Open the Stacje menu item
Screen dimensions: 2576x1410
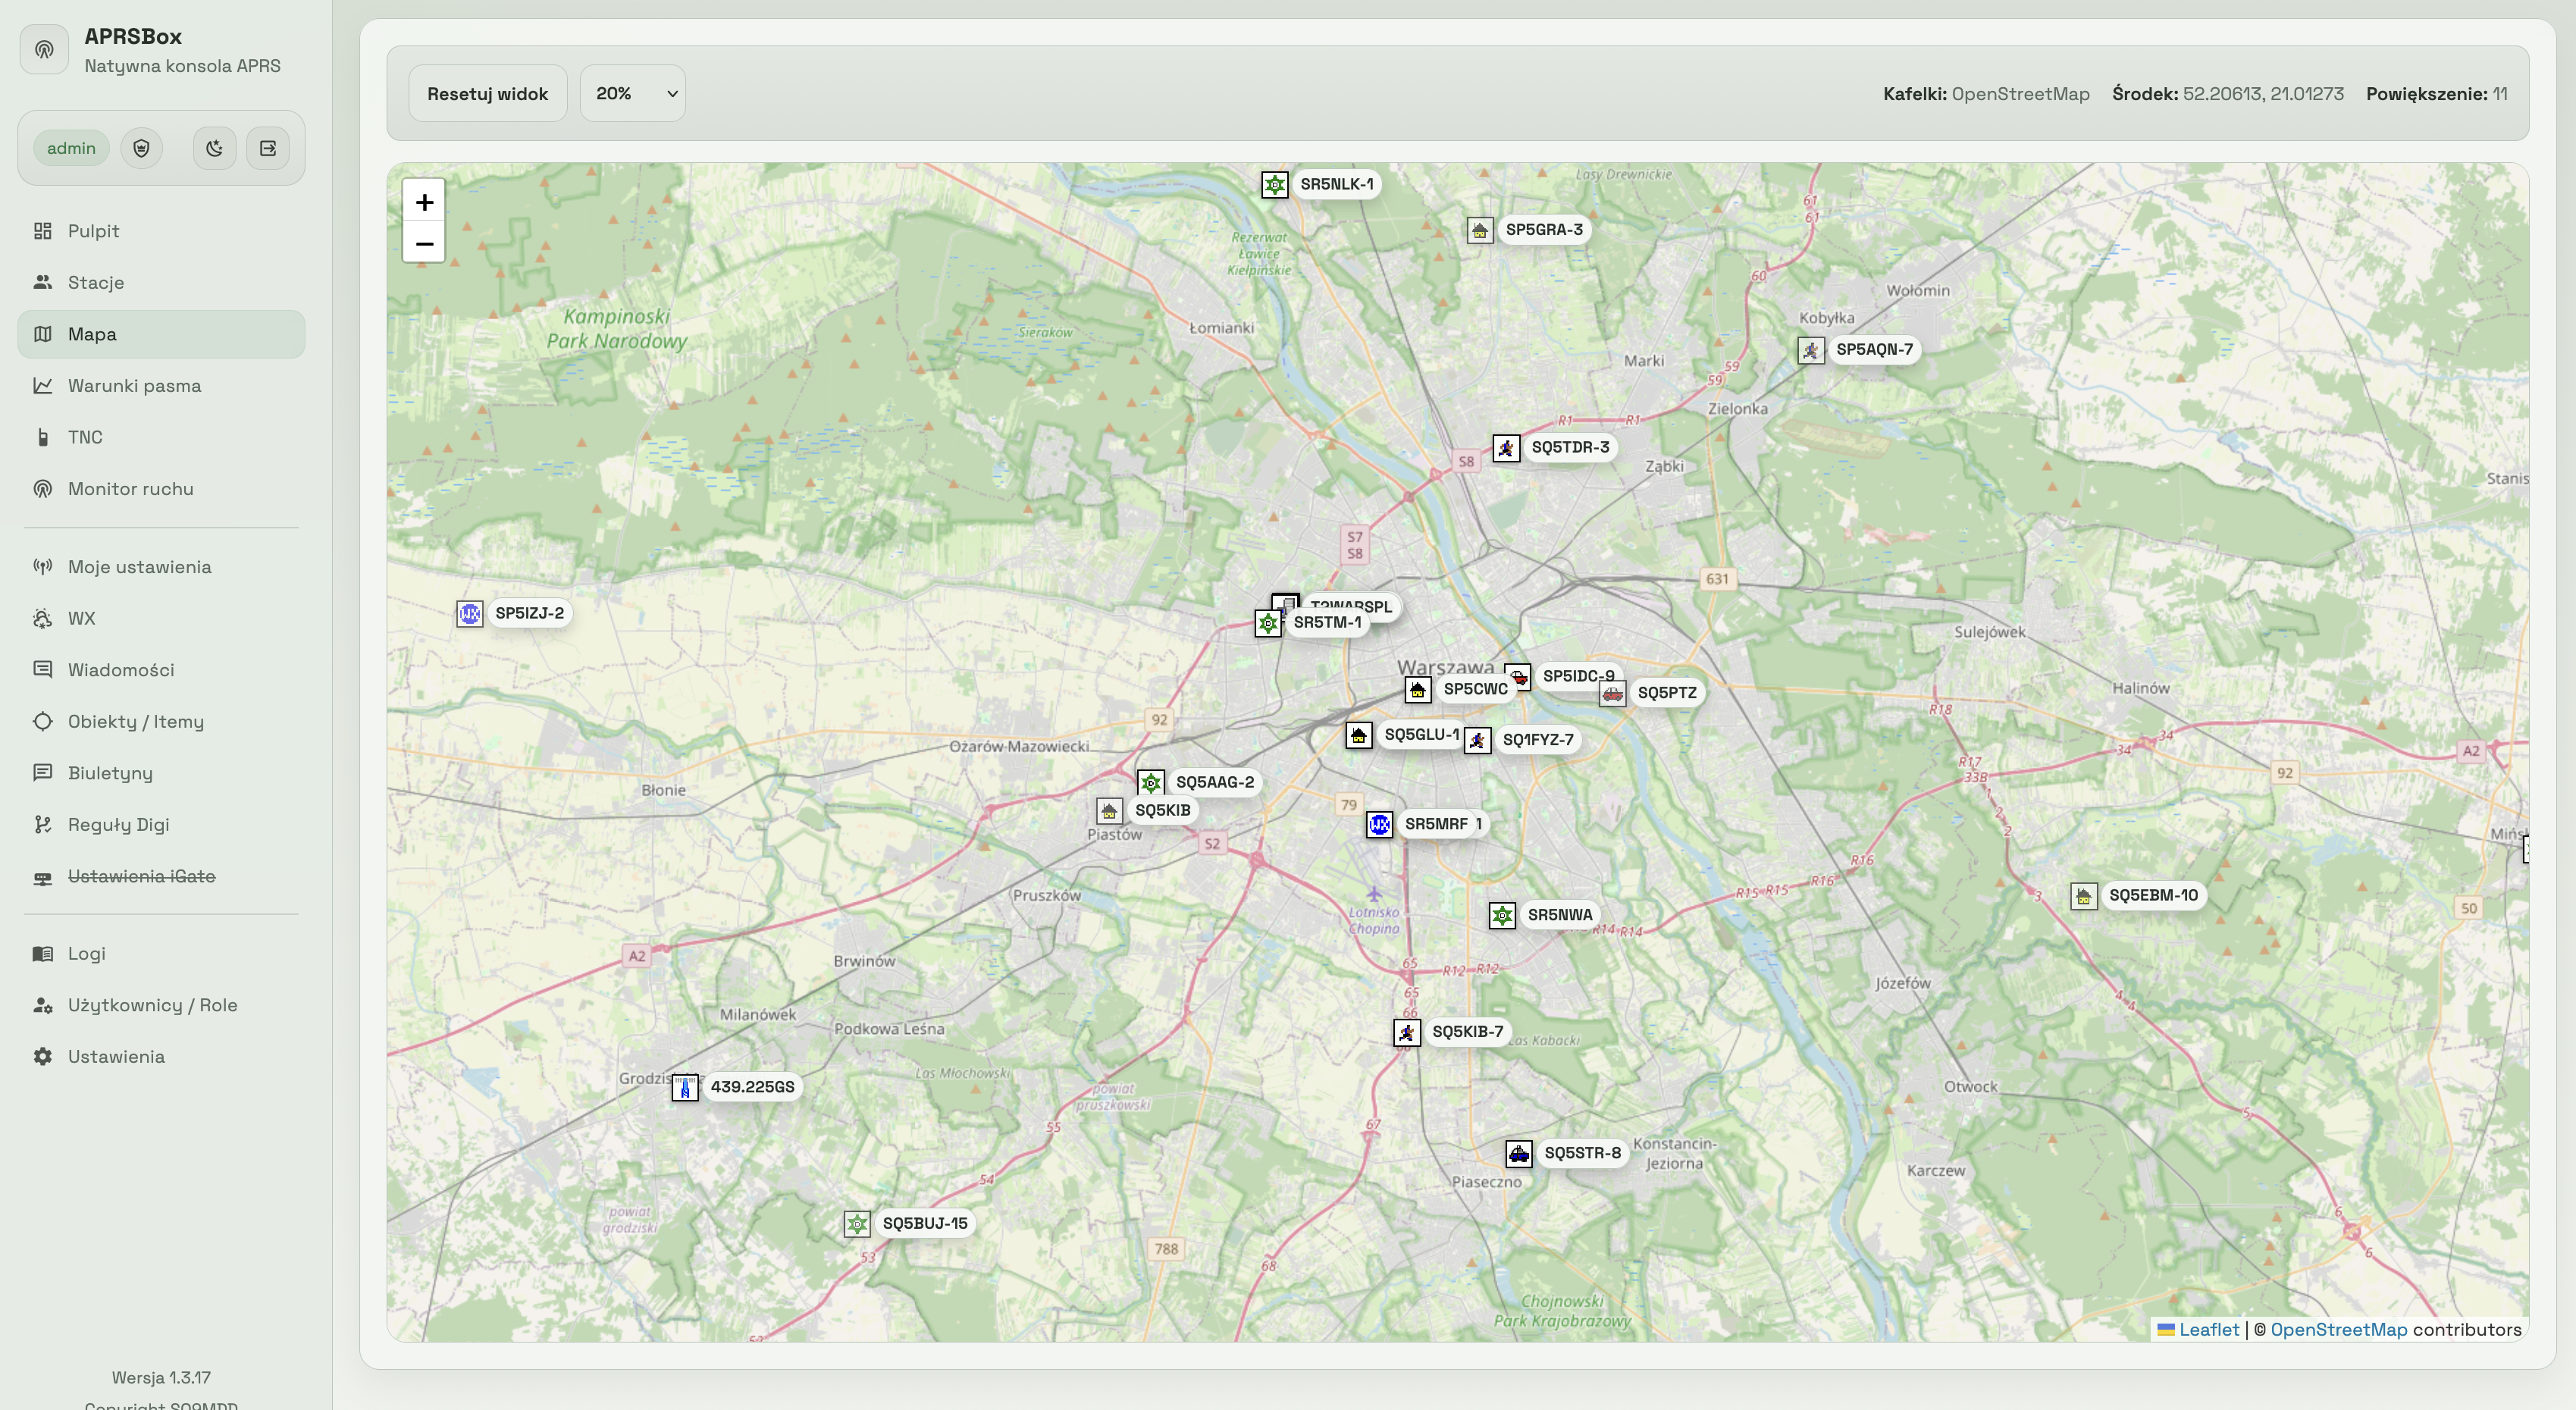pos(96,282)
